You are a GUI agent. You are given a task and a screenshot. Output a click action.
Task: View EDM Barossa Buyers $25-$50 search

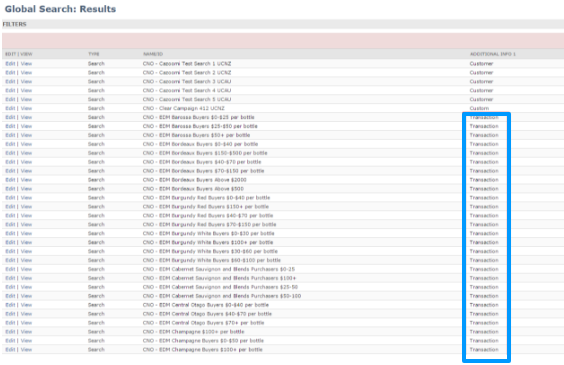click(26, 126)
